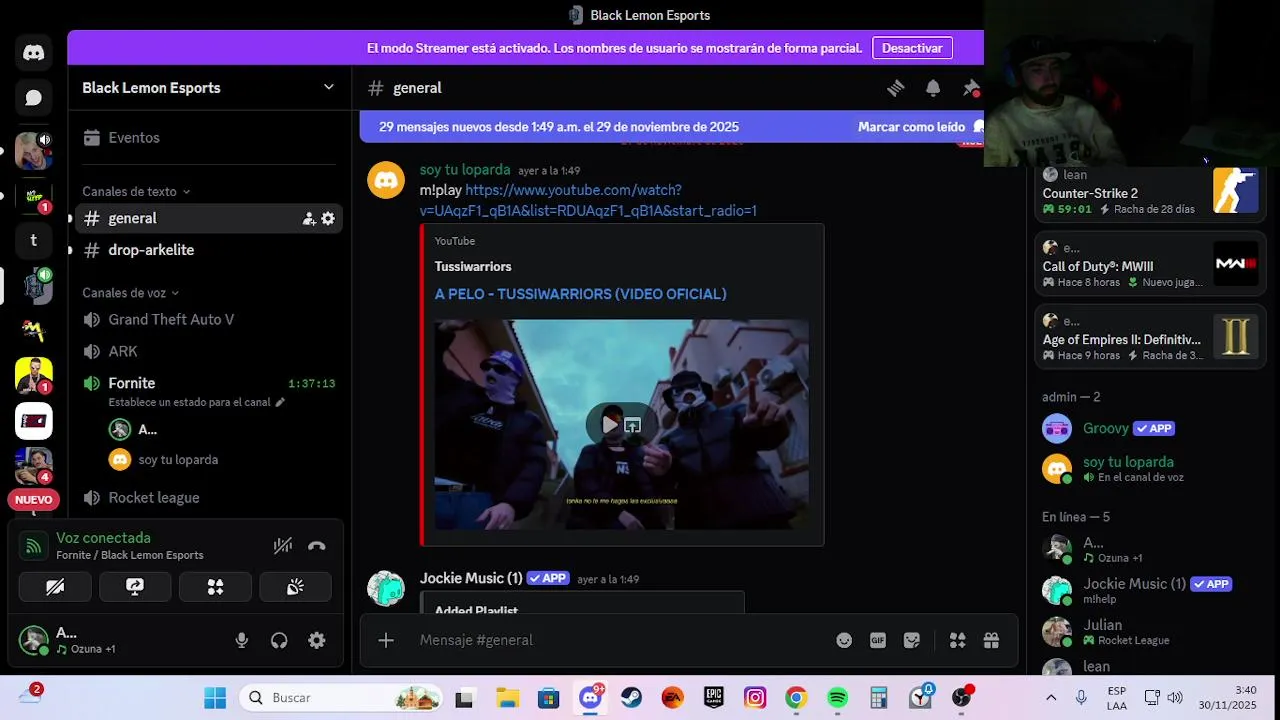Open voice connection info signal icon
The height and width of the screenshot is (720, 1280).
(x=34, y=546)
